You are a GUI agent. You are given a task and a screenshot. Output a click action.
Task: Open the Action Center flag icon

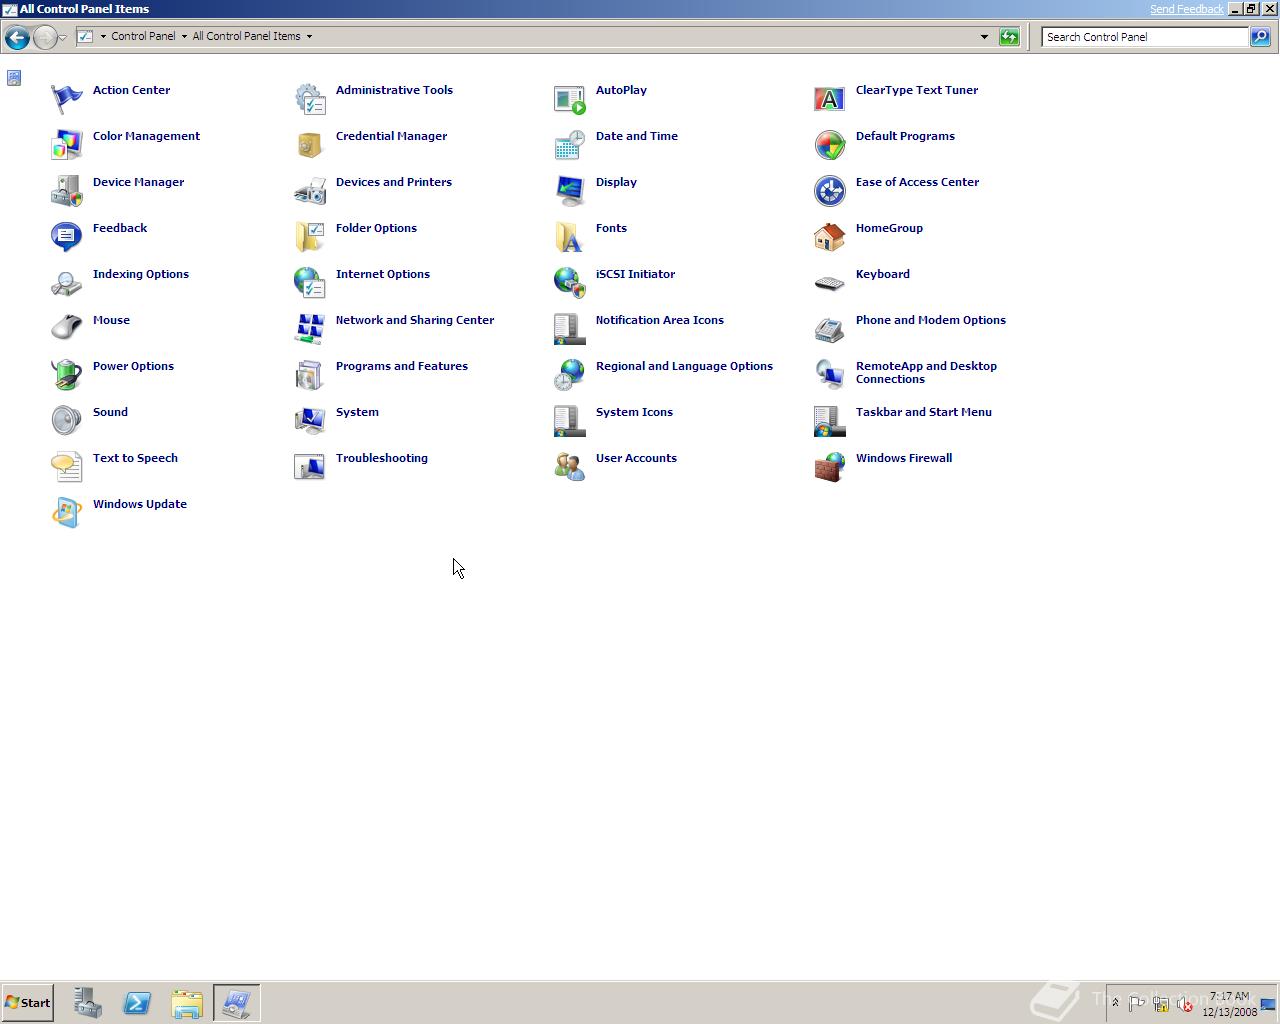67,98
